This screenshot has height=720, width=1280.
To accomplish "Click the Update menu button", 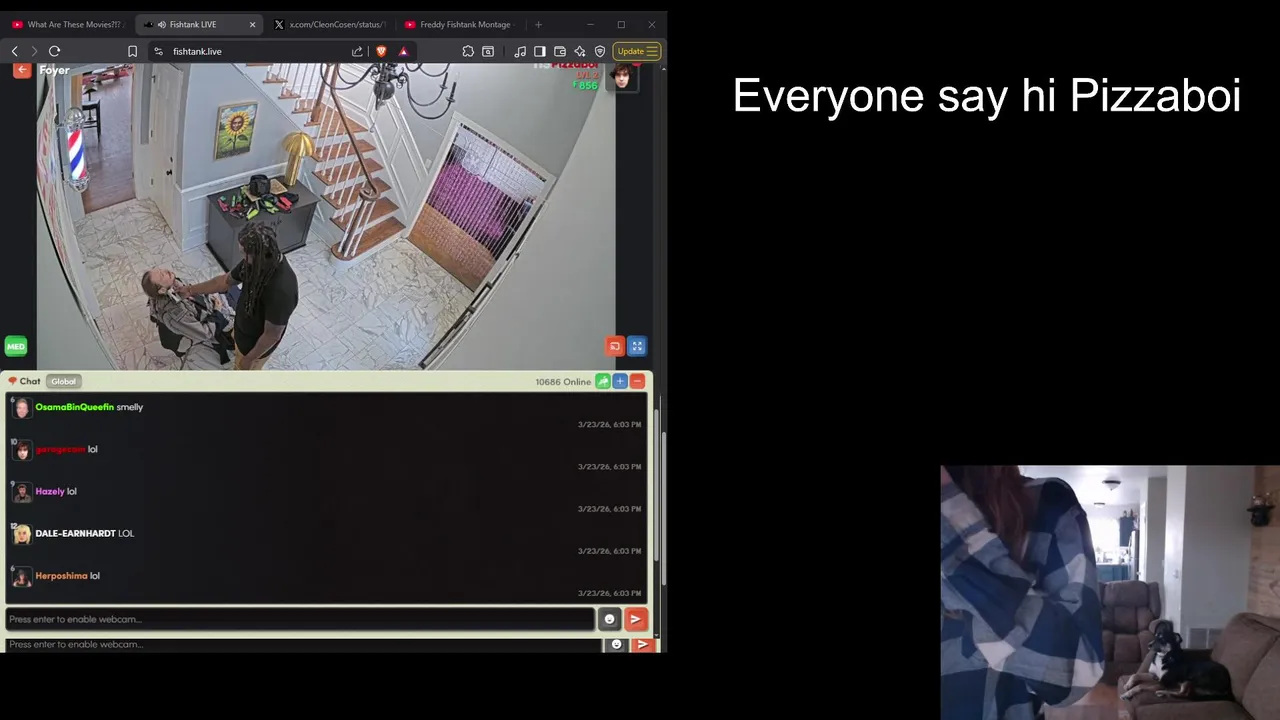I will coord(637,51).
